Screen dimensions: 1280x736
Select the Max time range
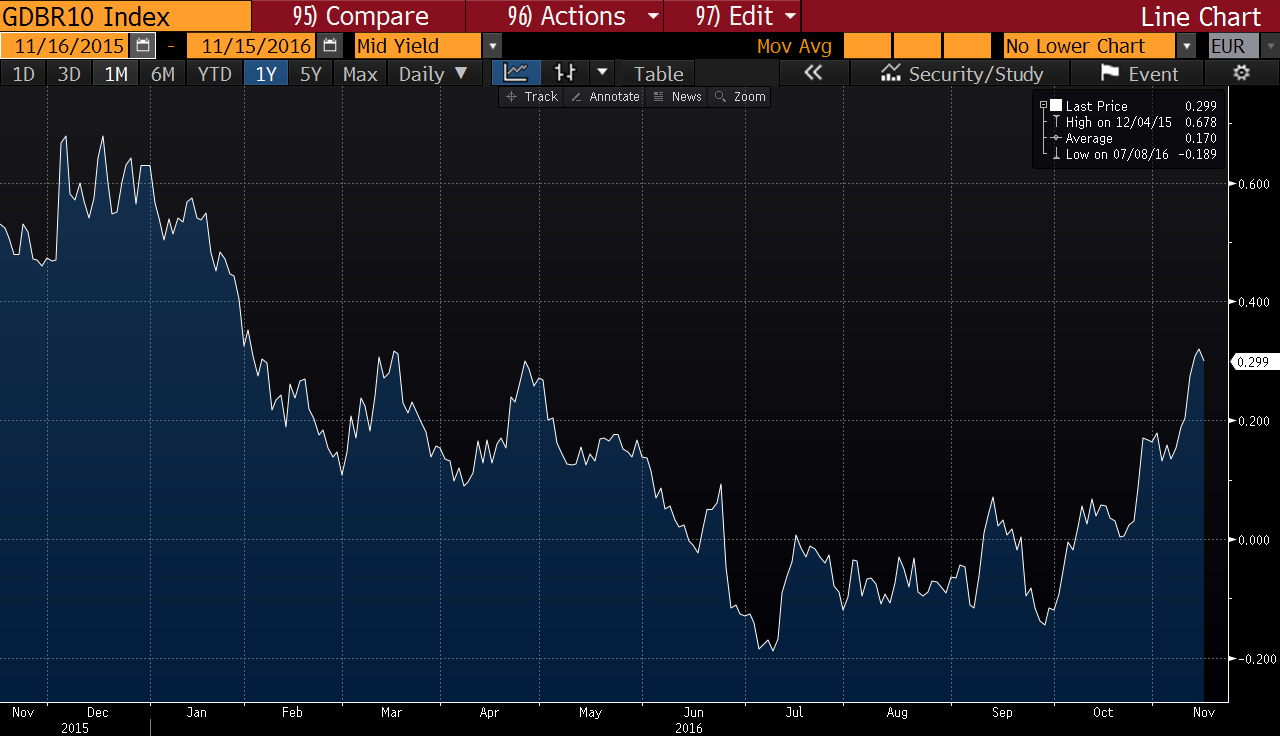[360, 74]
